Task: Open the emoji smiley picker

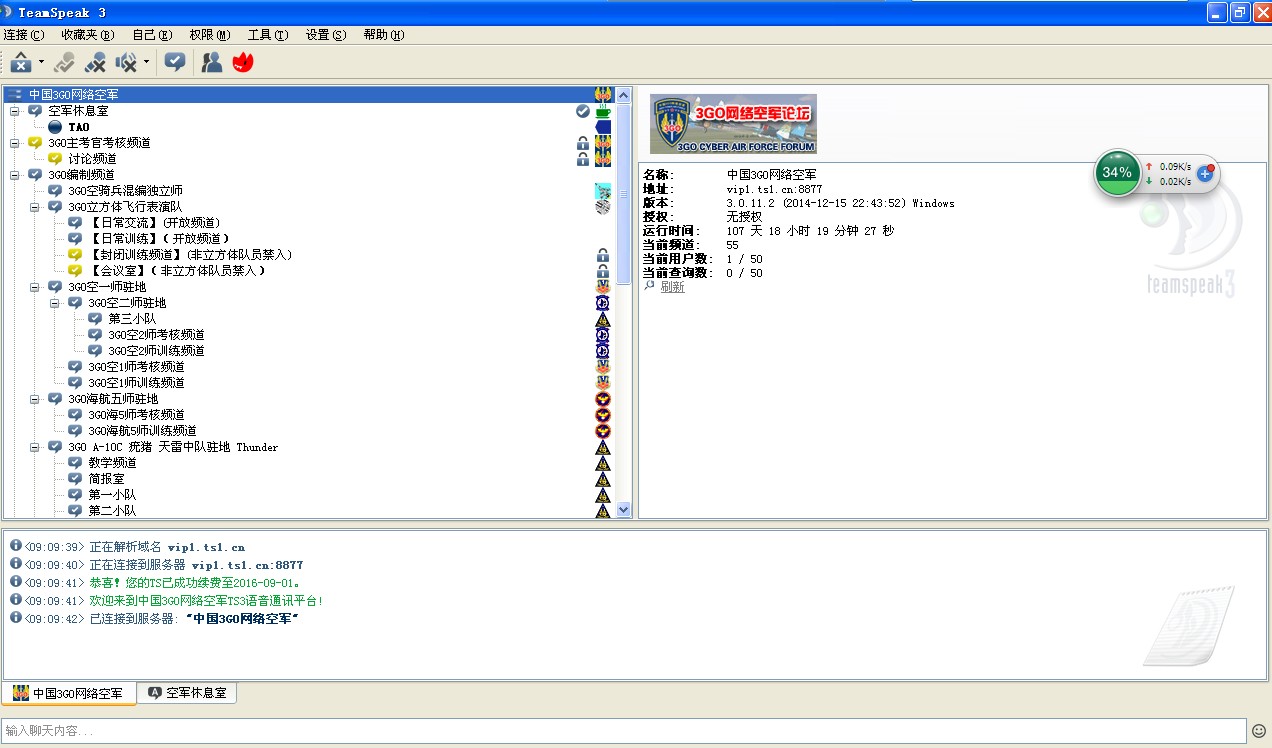Action: pyautogui.click(x=1259, y=731)
